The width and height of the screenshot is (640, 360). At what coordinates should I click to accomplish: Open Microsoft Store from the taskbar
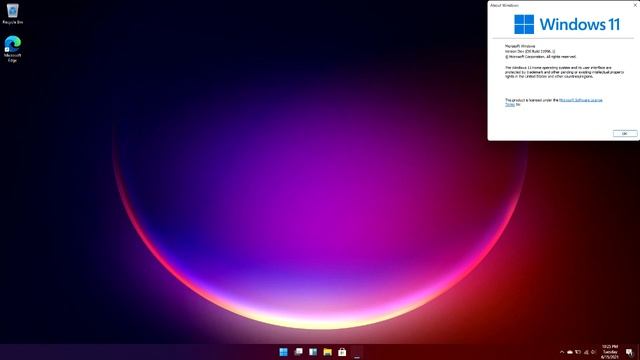tap(342, 352)
